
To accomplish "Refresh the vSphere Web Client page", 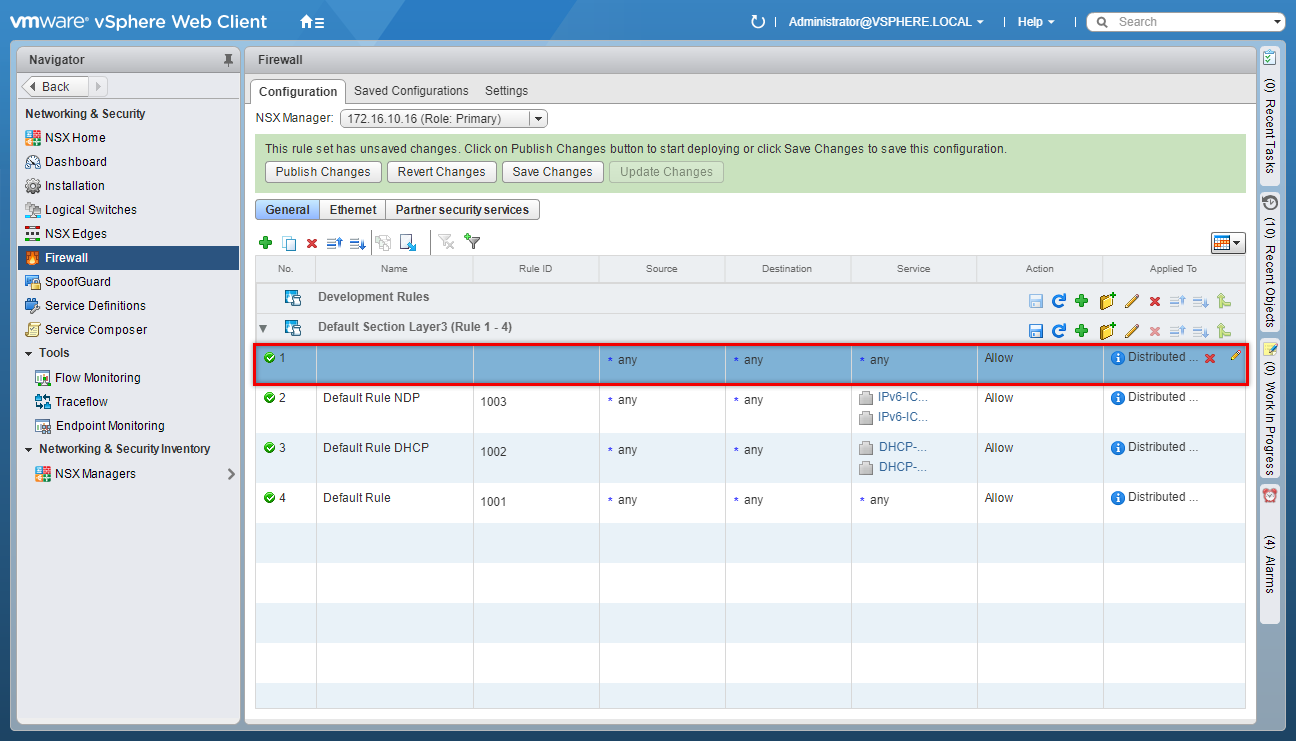I will click(758, 22).
